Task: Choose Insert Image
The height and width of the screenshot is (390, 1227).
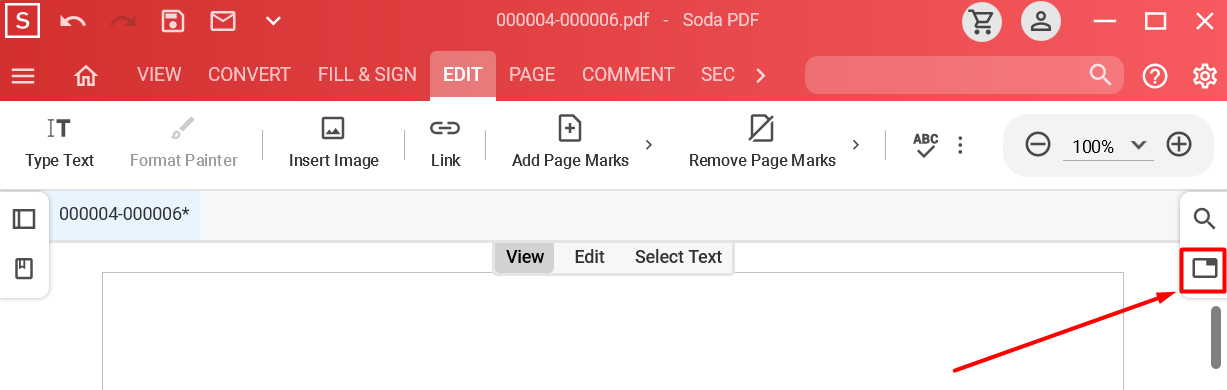Action: (334, 144)
